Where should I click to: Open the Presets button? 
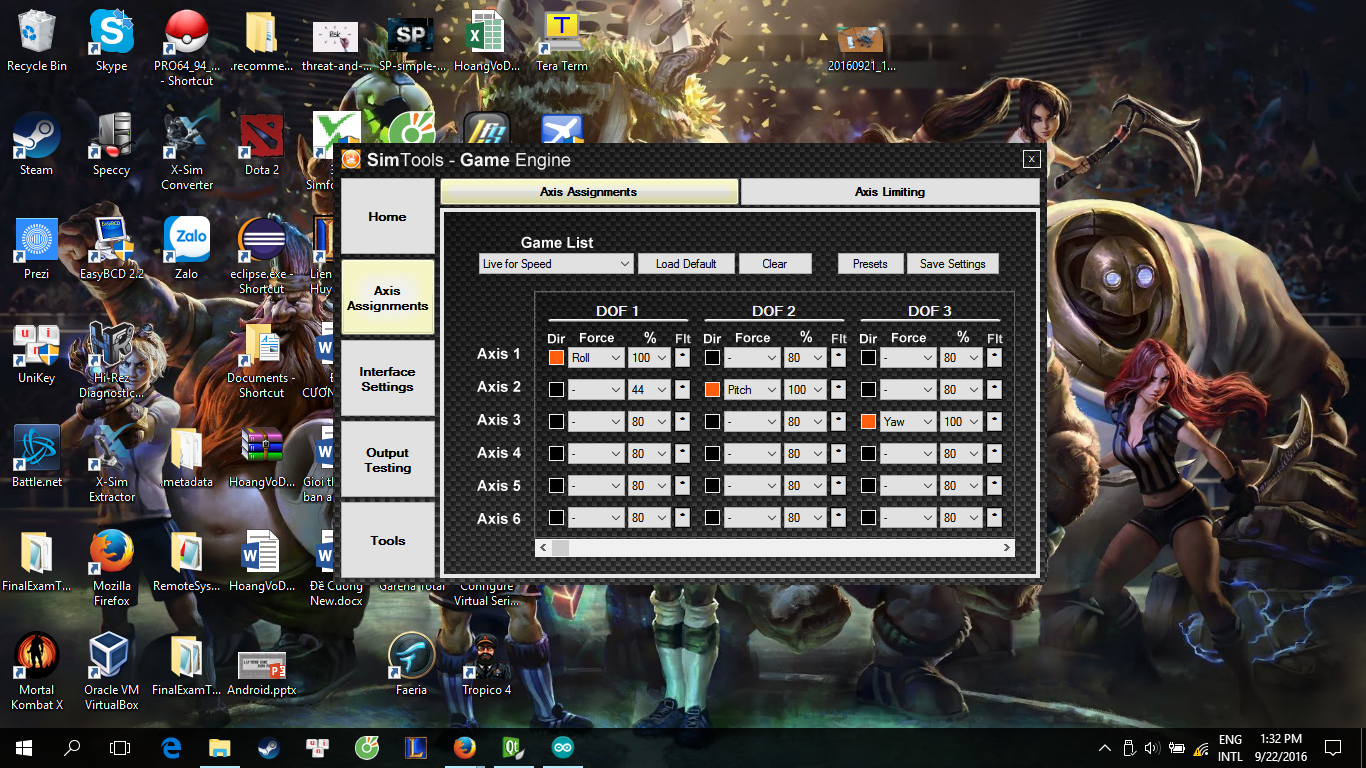pos(870,264)
